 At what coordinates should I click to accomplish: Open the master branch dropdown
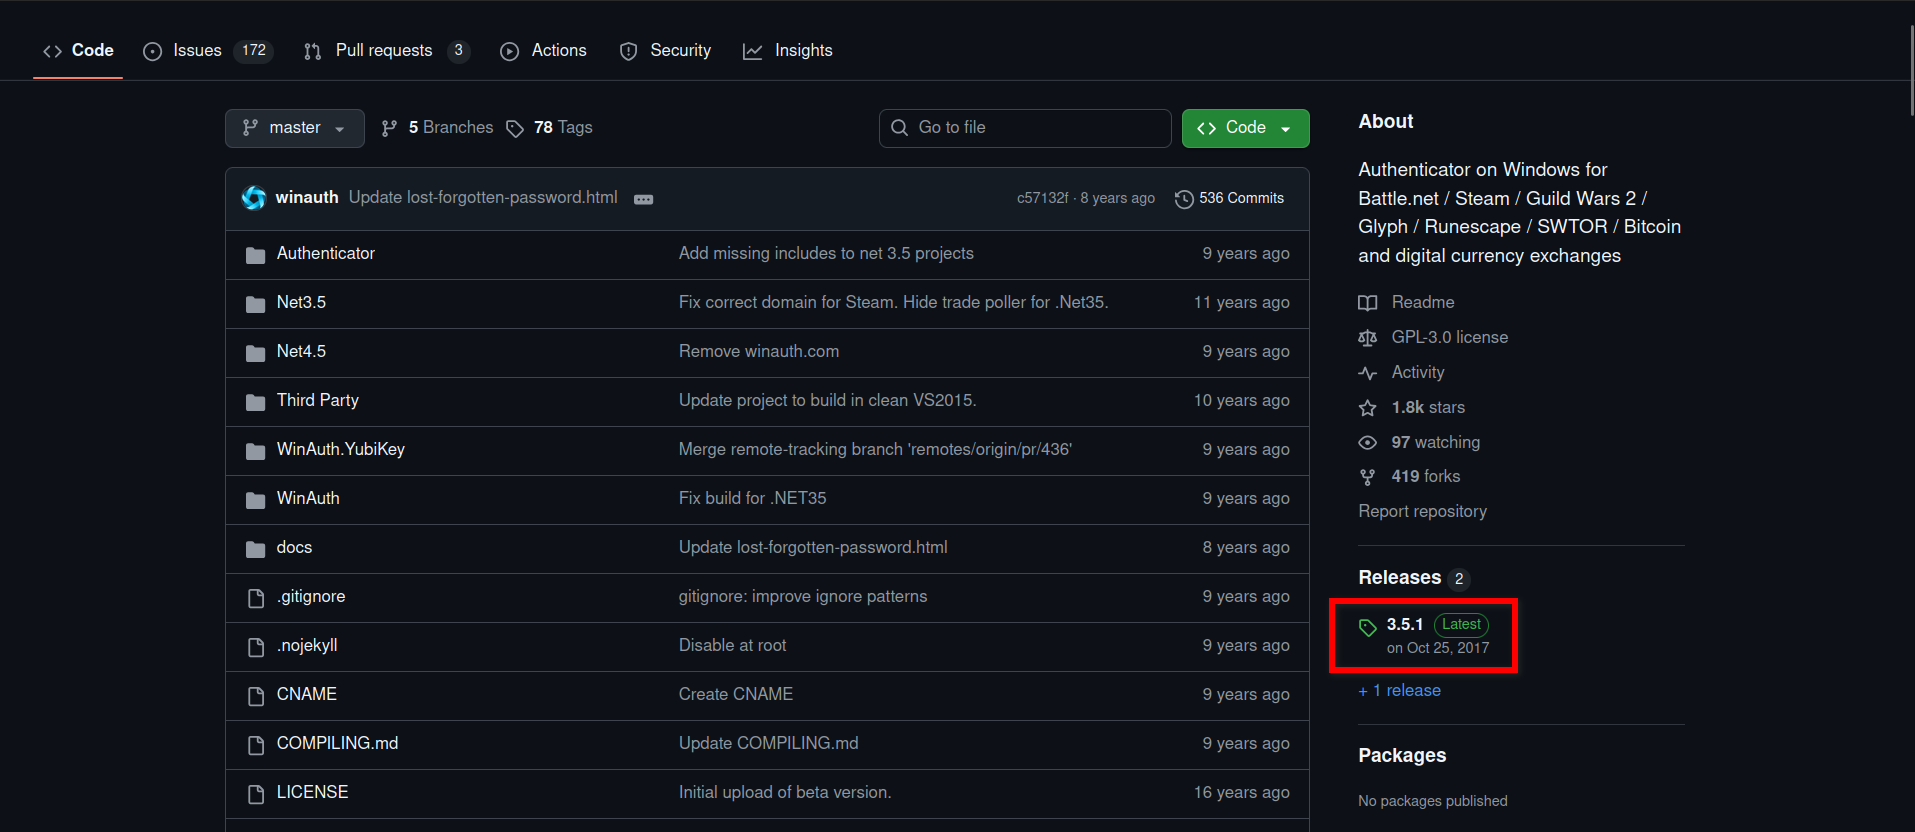pyautogui.click(x=294, y=128)
